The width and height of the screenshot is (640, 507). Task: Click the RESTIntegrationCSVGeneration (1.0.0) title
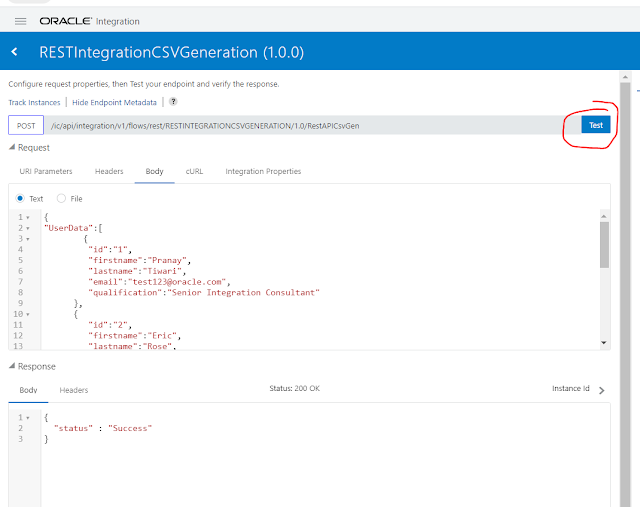coord(171,52)
